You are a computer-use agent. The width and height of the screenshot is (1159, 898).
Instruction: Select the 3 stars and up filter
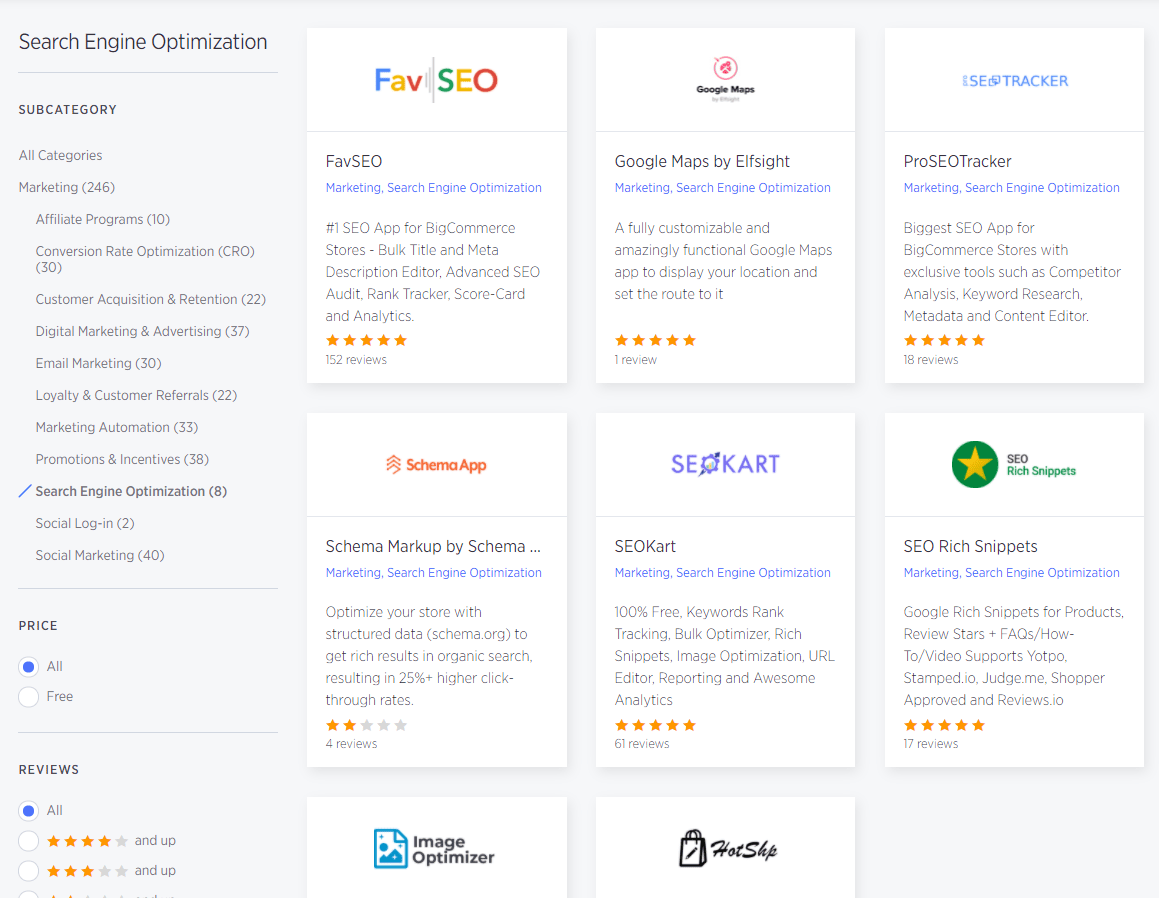click(29, 871)
